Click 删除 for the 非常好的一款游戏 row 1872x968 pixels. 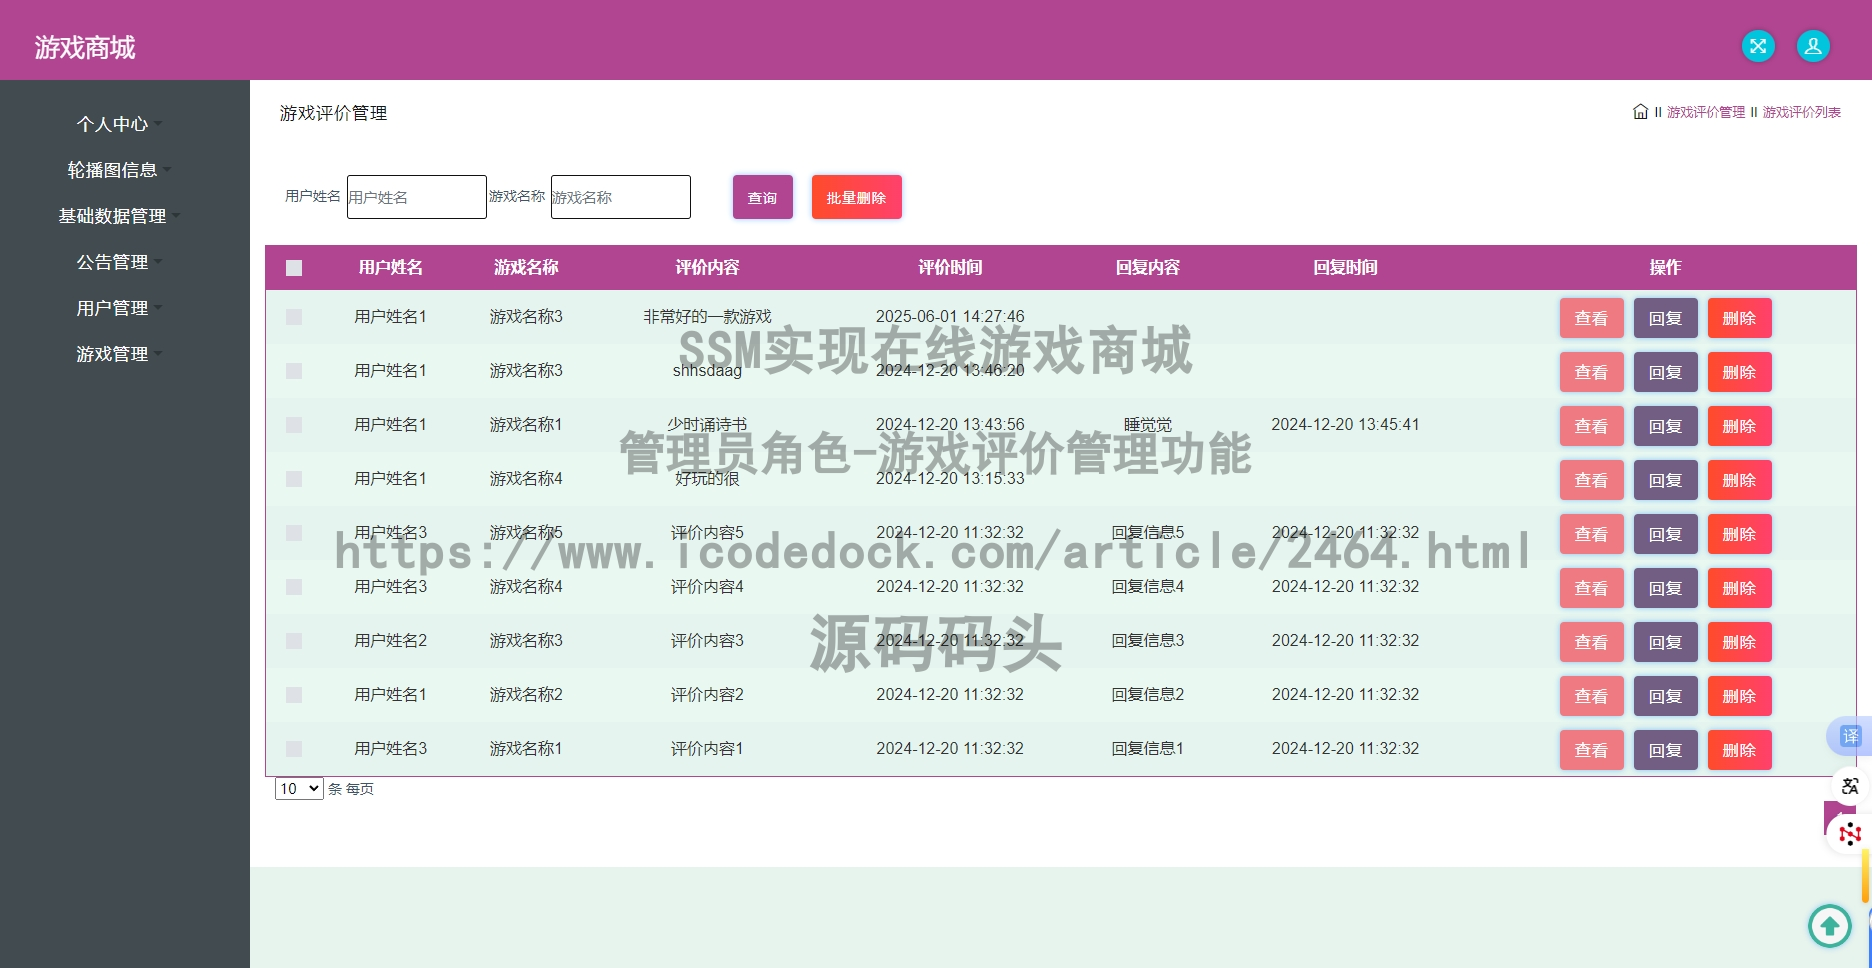(x=1739, y=318)
